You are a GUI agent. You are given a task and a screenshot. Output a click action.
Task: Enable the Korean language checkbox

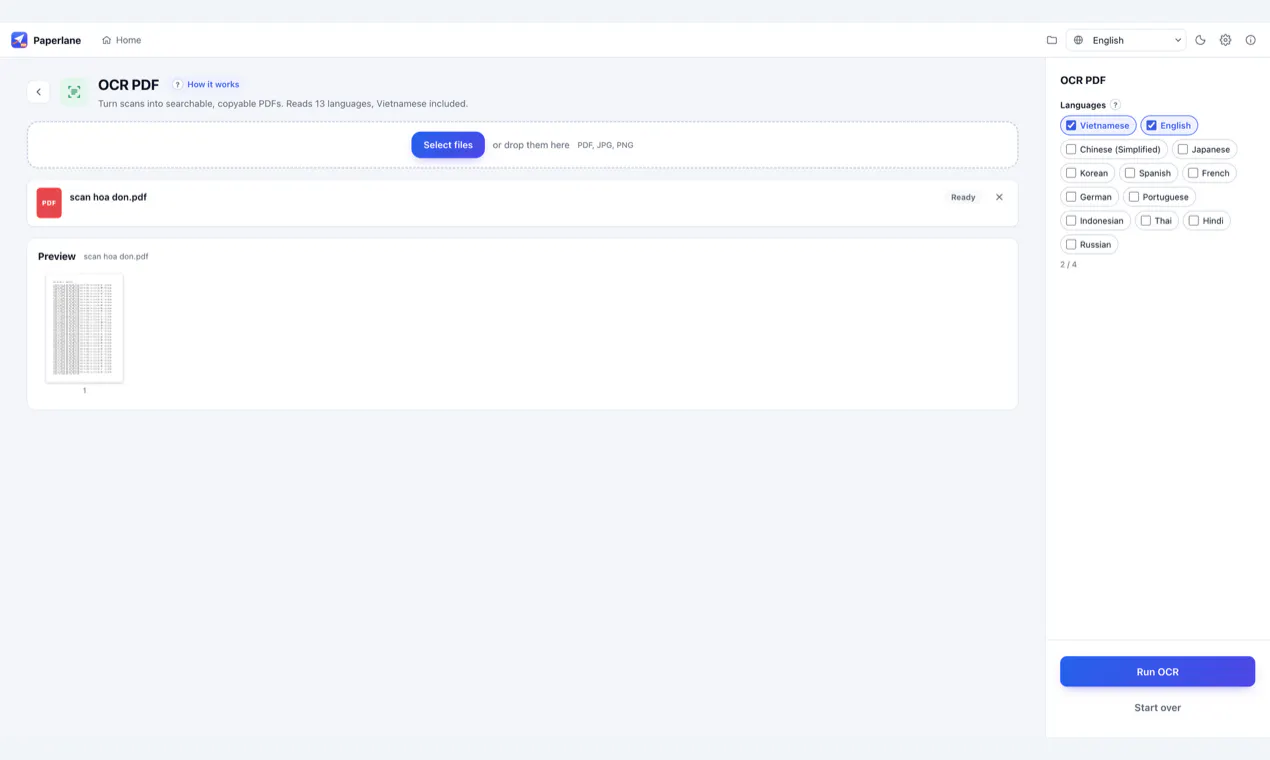pyautogui.click(x=1071, y=173)
